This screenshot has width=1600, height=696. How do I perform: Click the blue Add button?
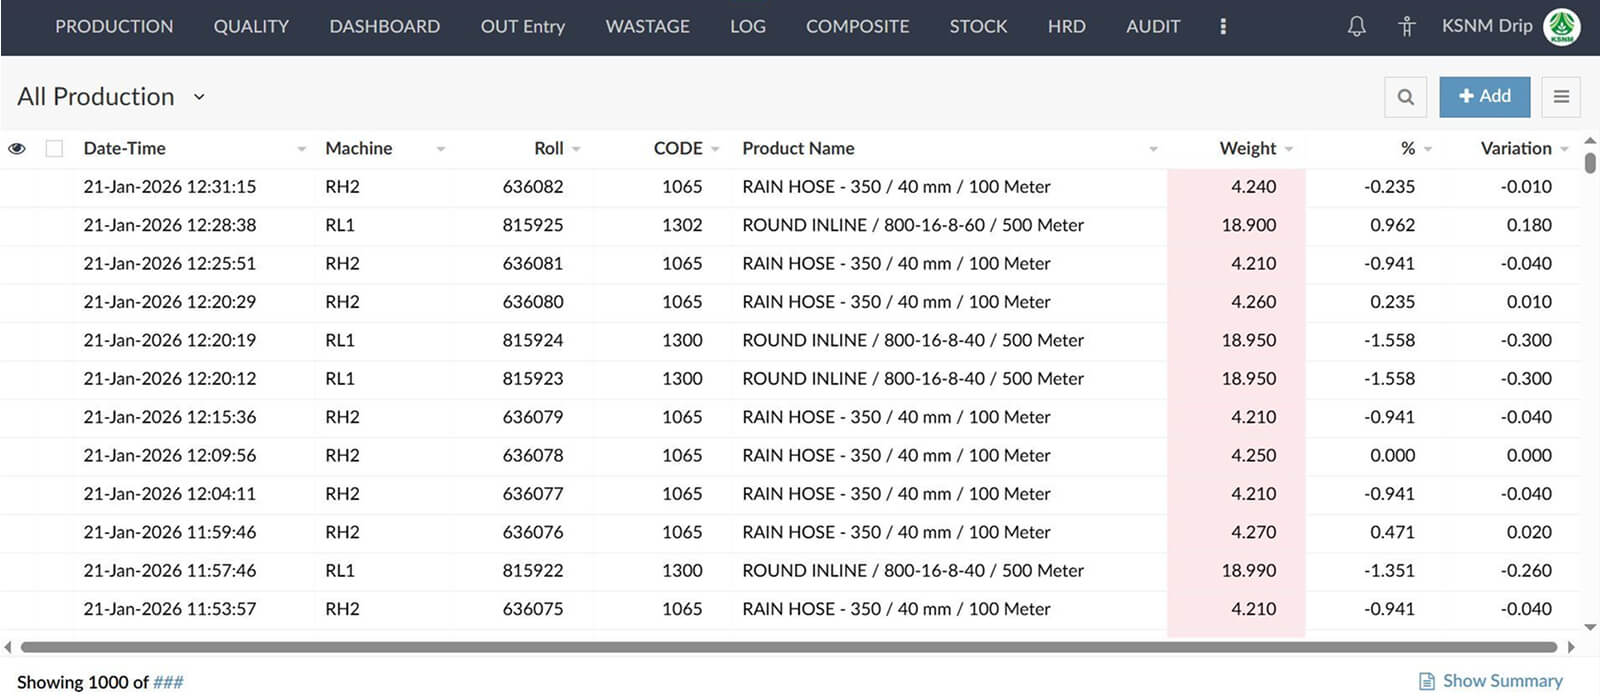coord(1485,97)
